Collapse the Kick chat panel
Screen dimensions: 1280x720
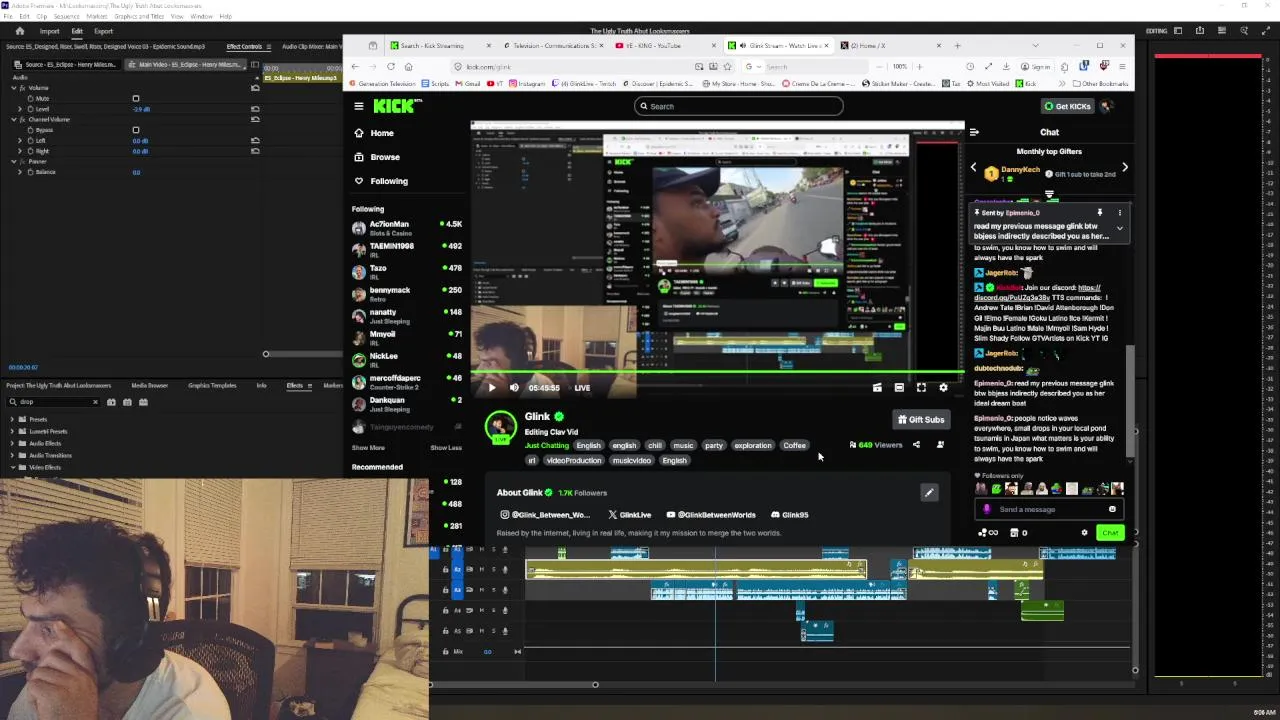(x=974, y=132)
